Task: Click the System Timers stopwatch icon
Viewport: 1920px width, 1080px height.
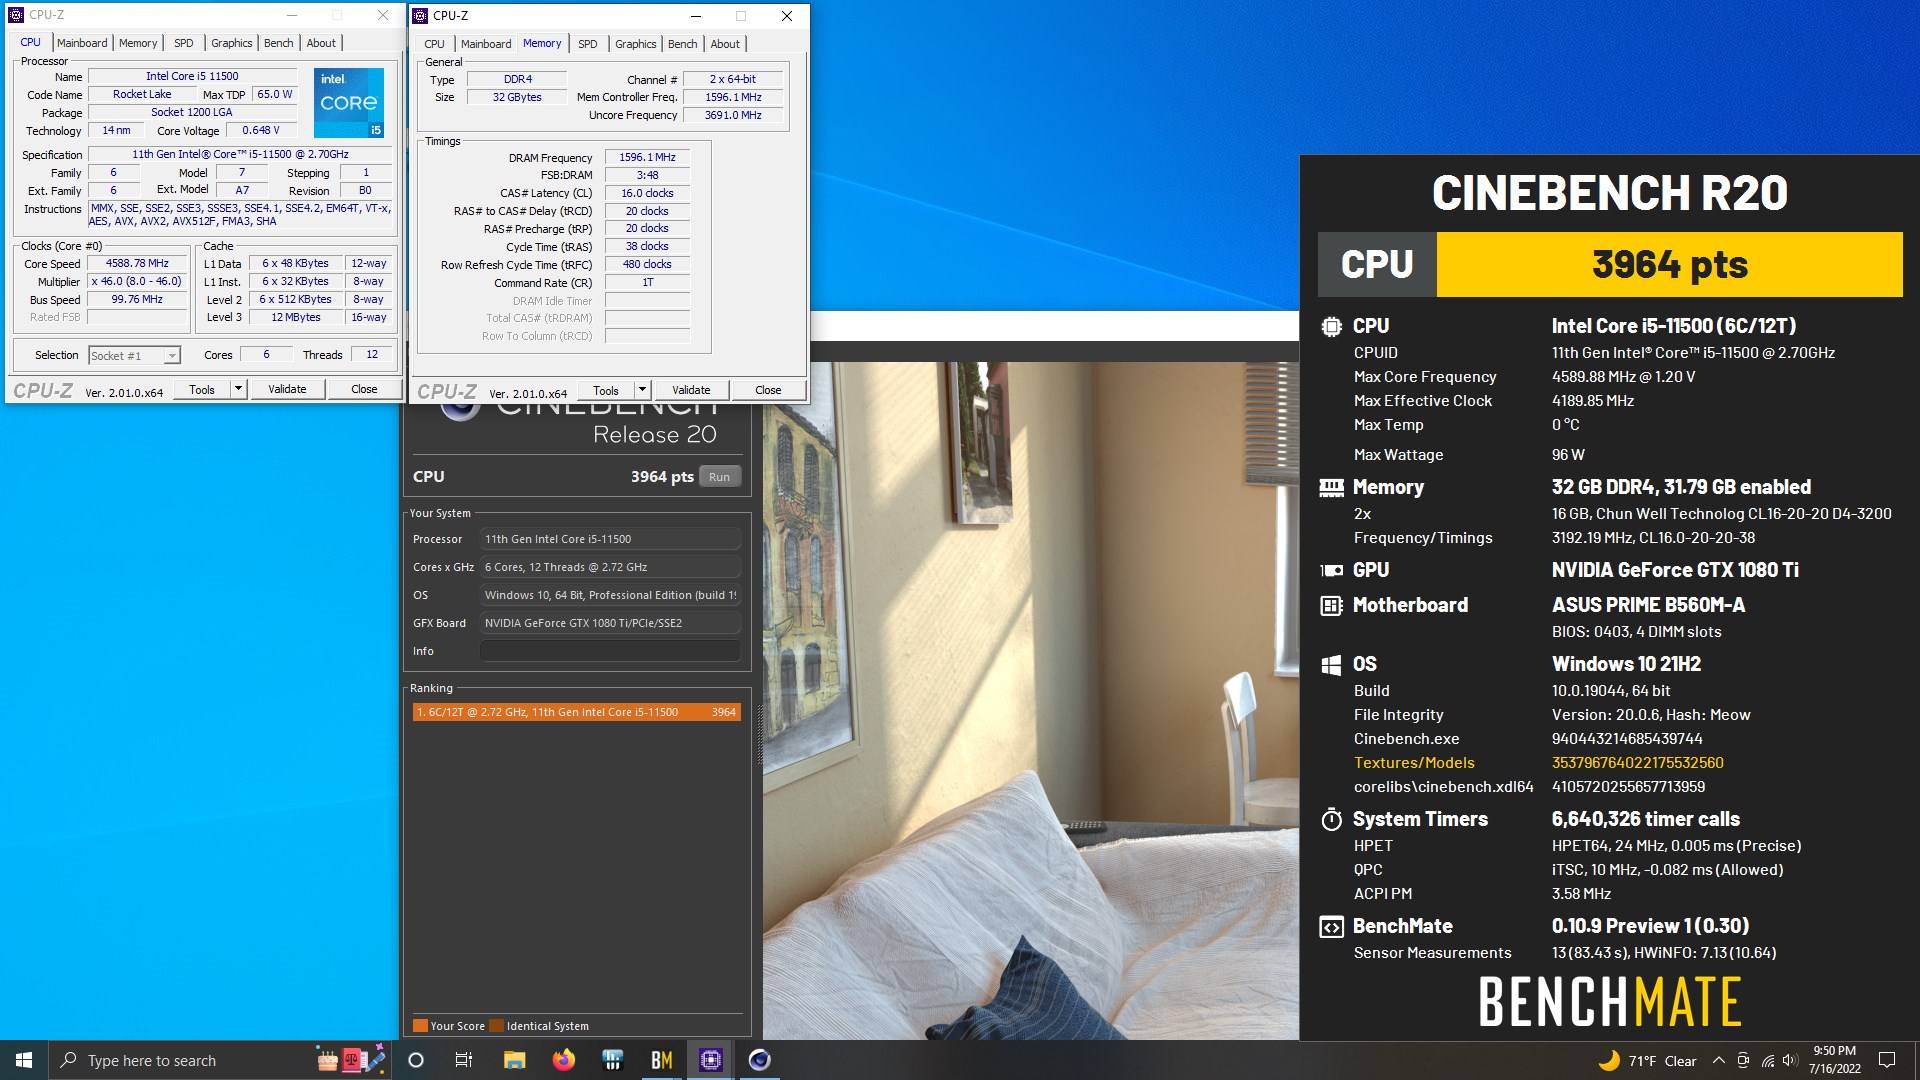Action: [1331, 819]
